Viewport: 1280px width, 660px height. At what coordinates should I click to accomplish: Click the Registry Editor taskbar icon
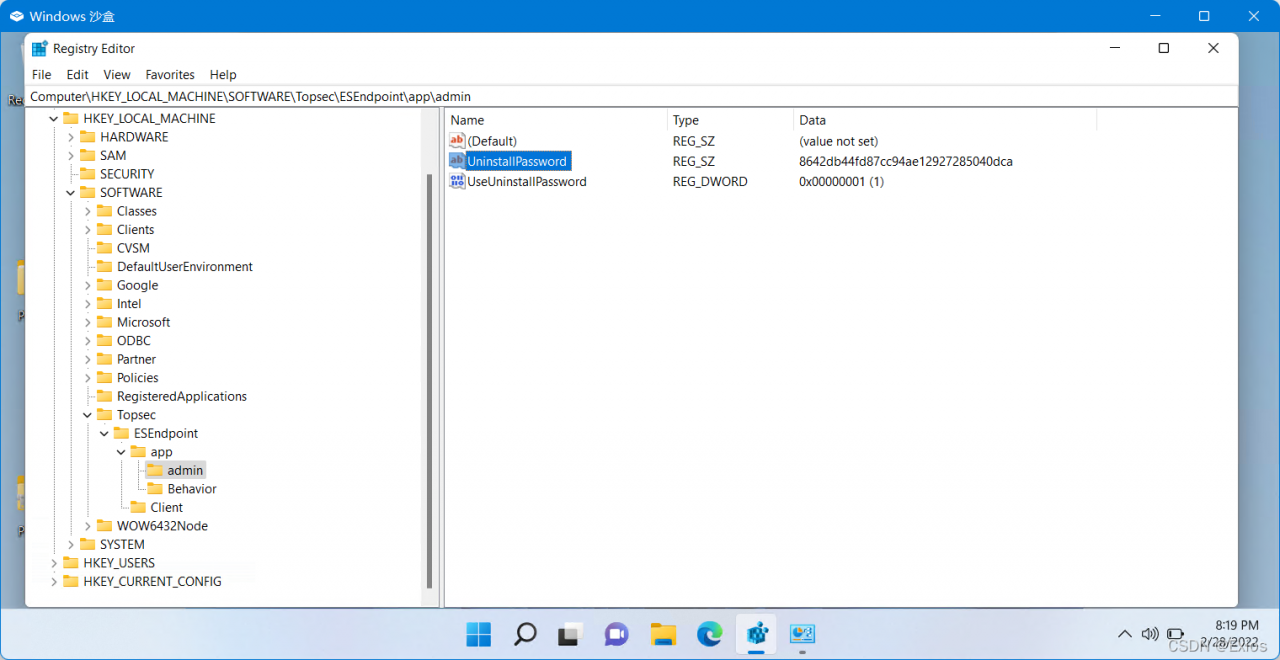click(x=756, y=633)
